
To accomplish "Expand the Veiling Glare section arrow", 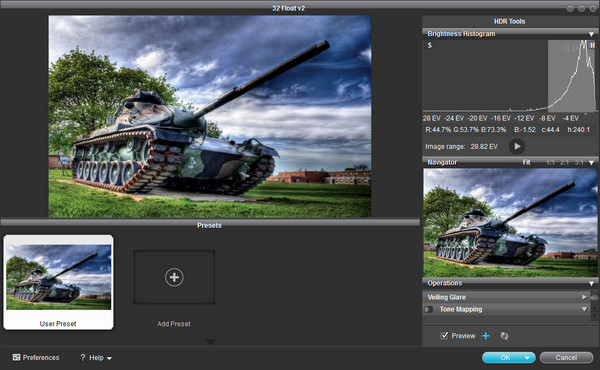I will 584,297.
